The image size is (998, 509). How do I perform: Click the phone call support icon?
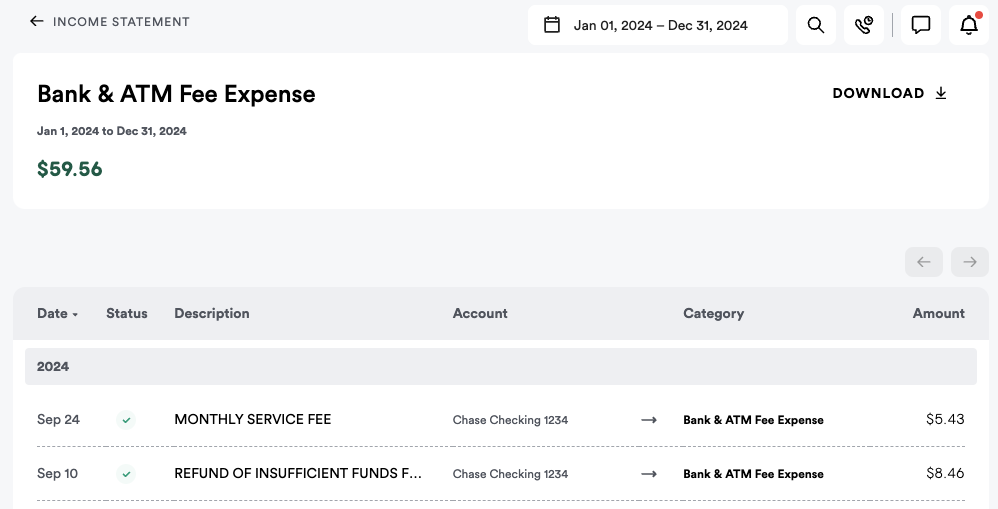(864, 25)
